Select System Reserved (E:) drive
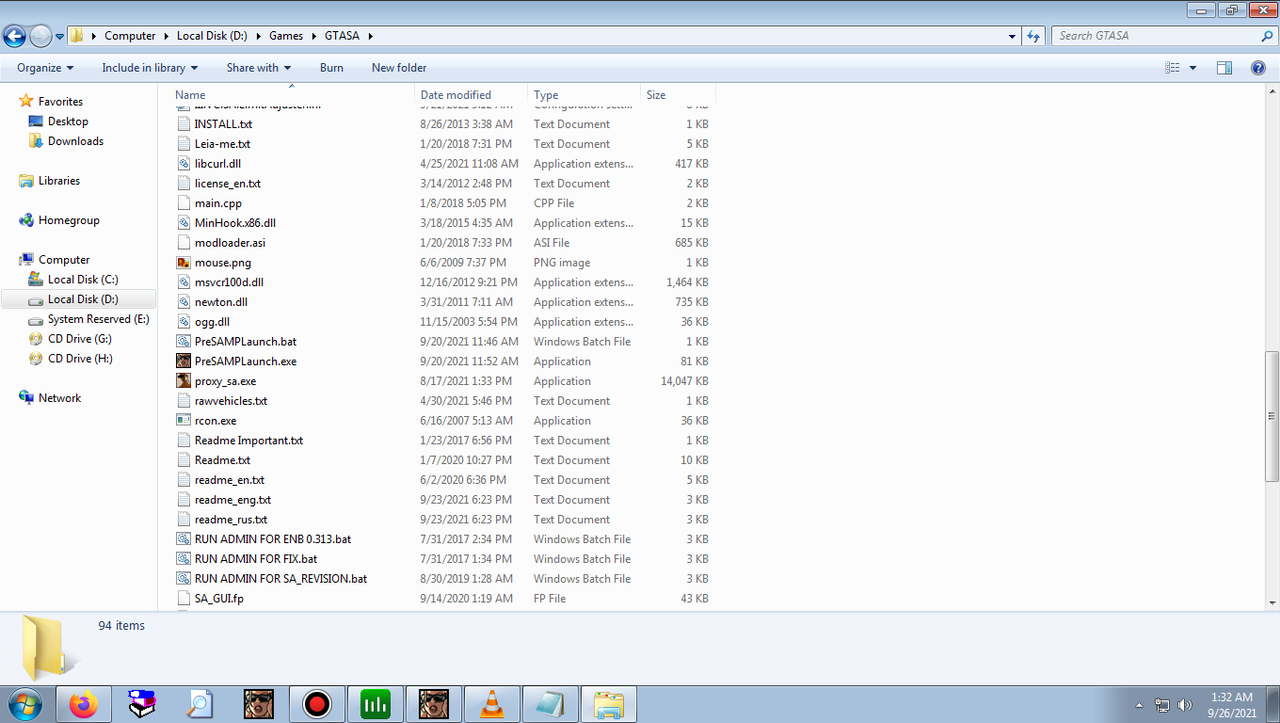Viewport: 1280px width, 723px height. (98, 319)
